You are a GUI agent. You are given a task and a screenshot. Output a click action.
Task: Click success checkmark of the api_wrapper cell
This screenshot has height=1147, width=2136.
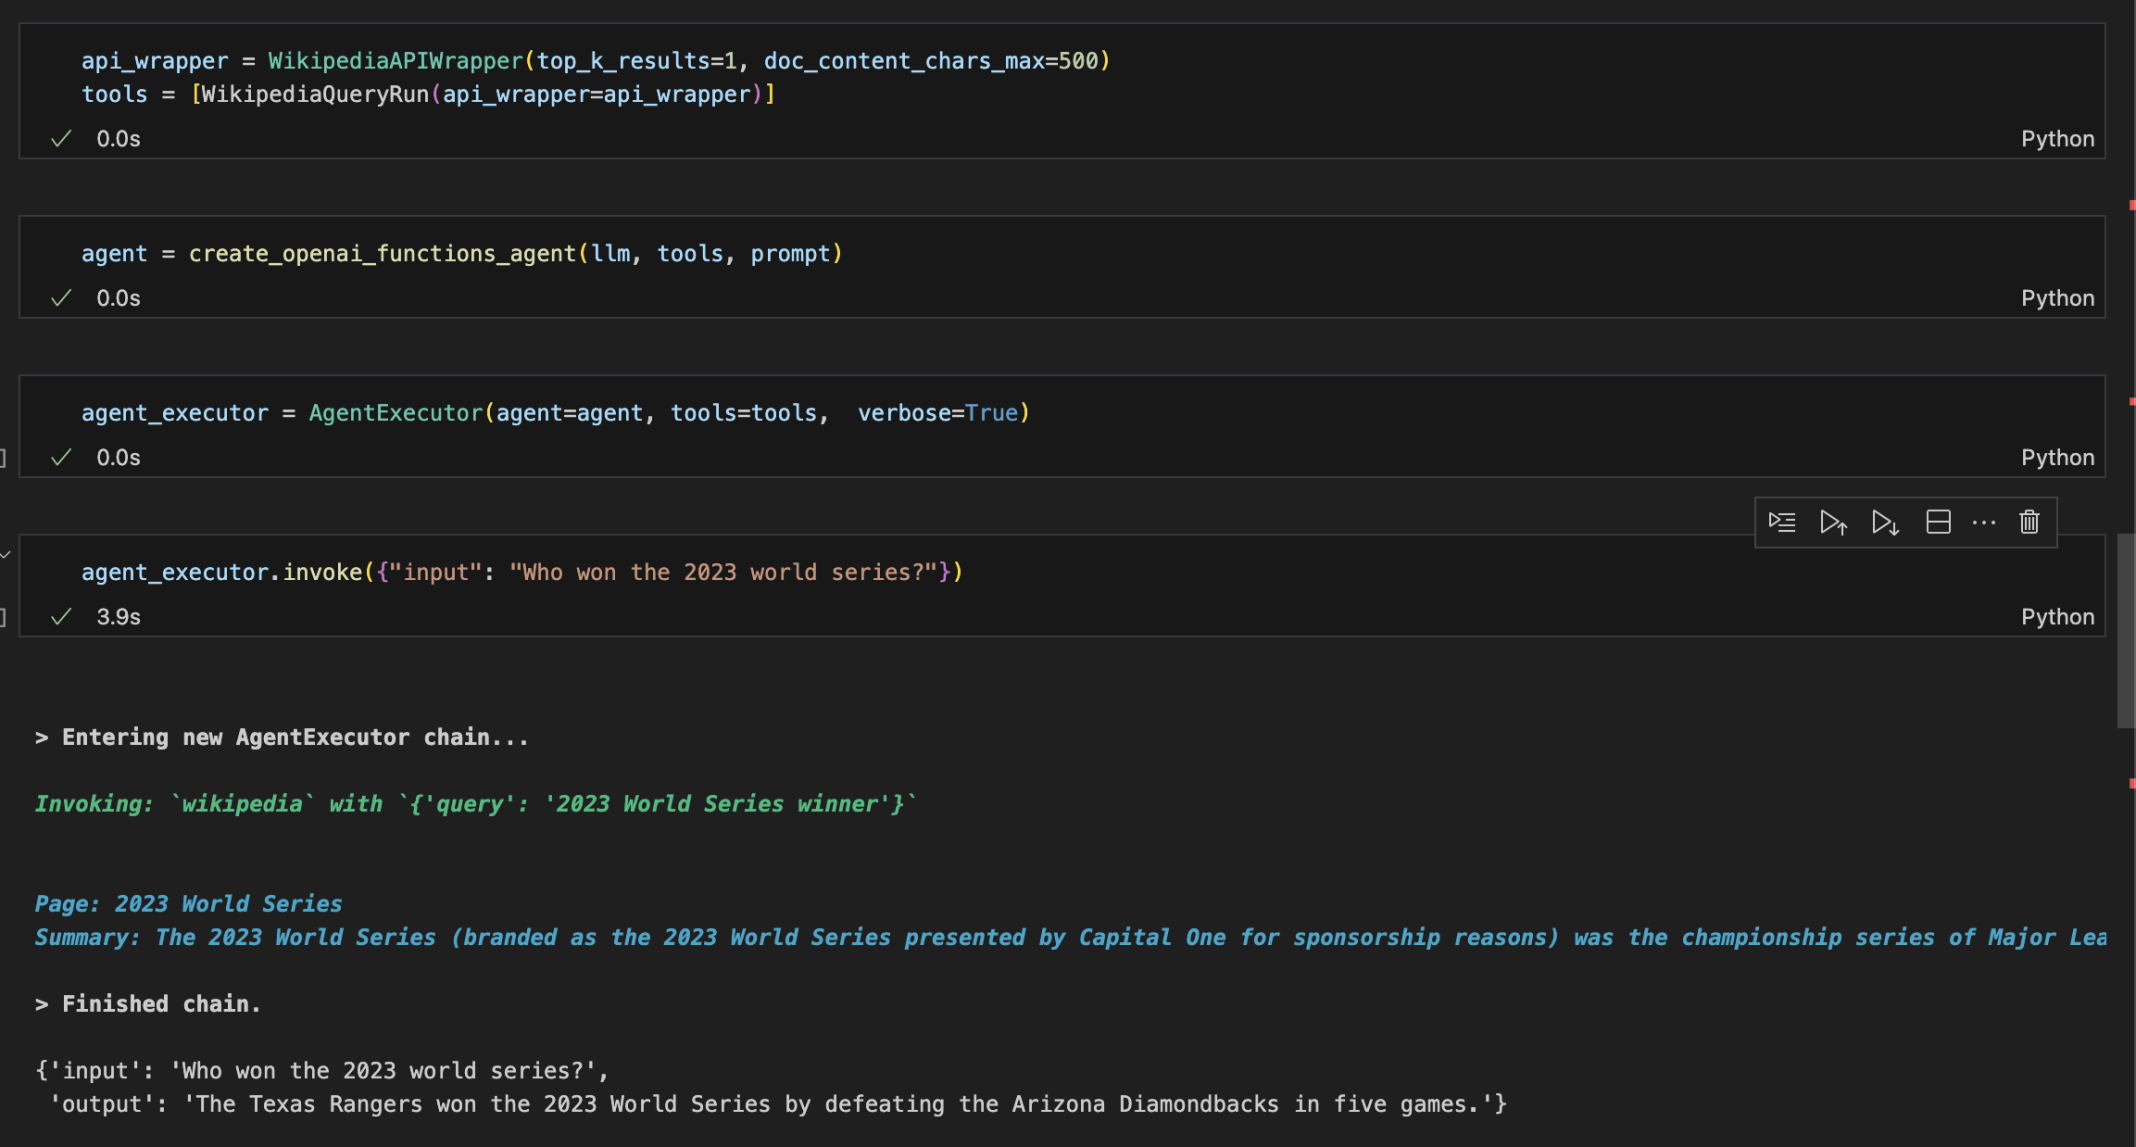pos(61,139)
